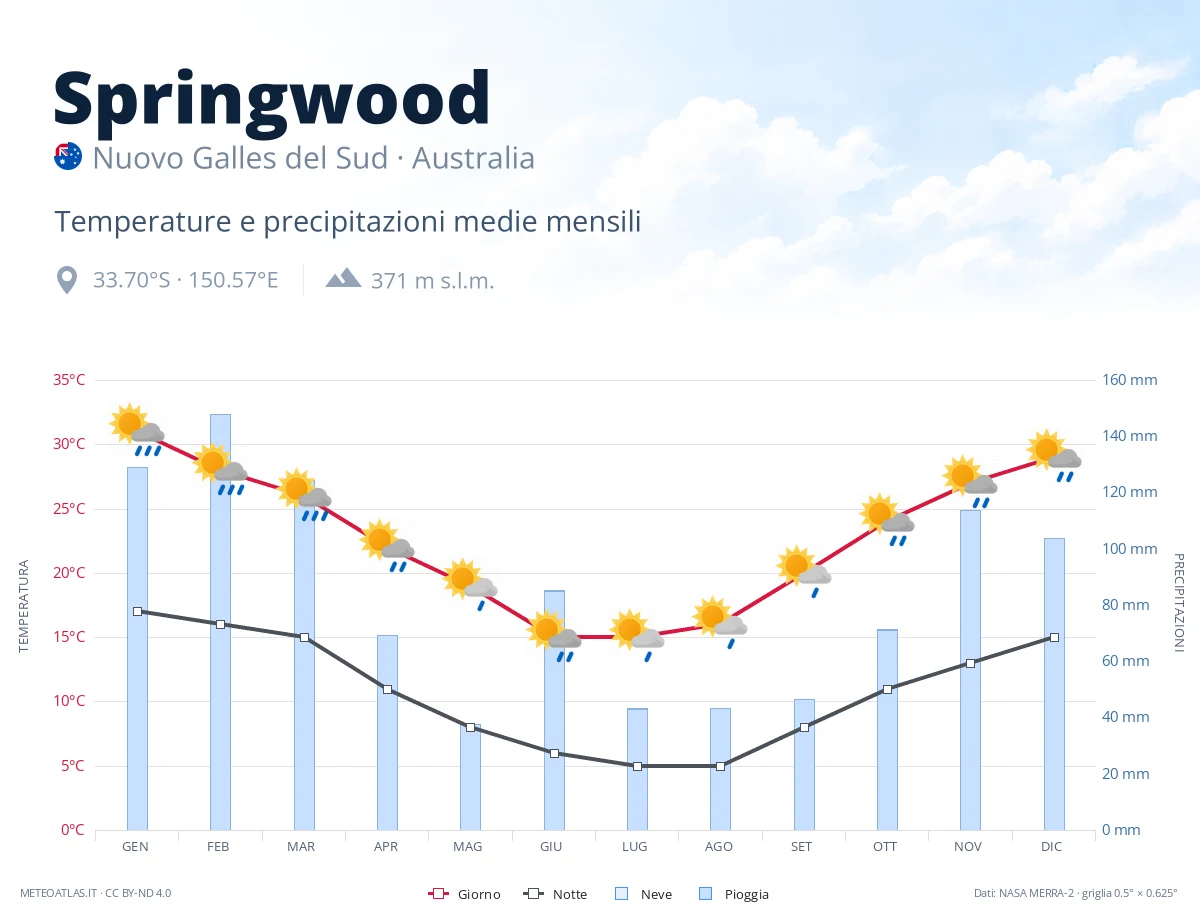Click the OTT weather icon
The height and width of the screenshot is (920, 1200).
[887, 520]
